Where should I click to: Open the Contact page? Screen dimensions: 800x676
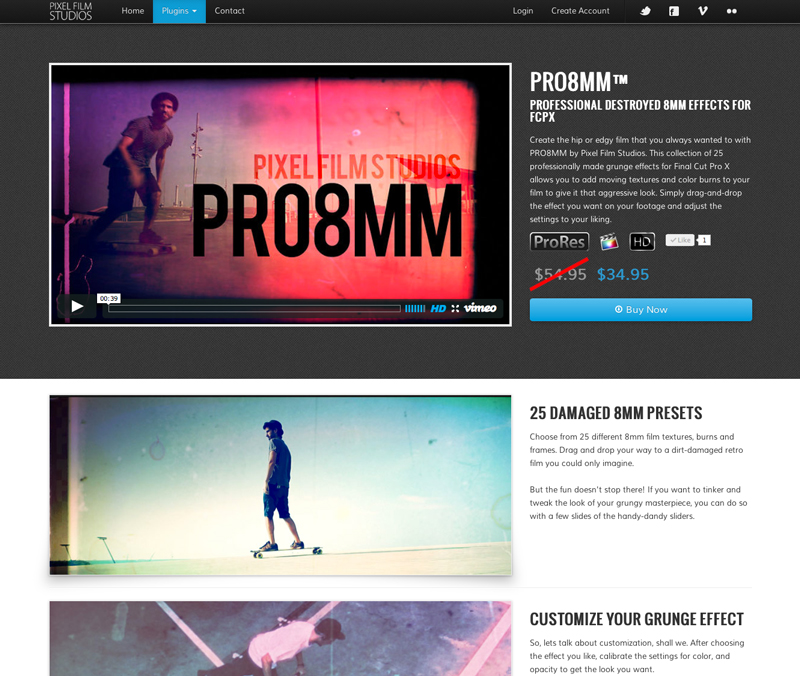pos(230,11)
